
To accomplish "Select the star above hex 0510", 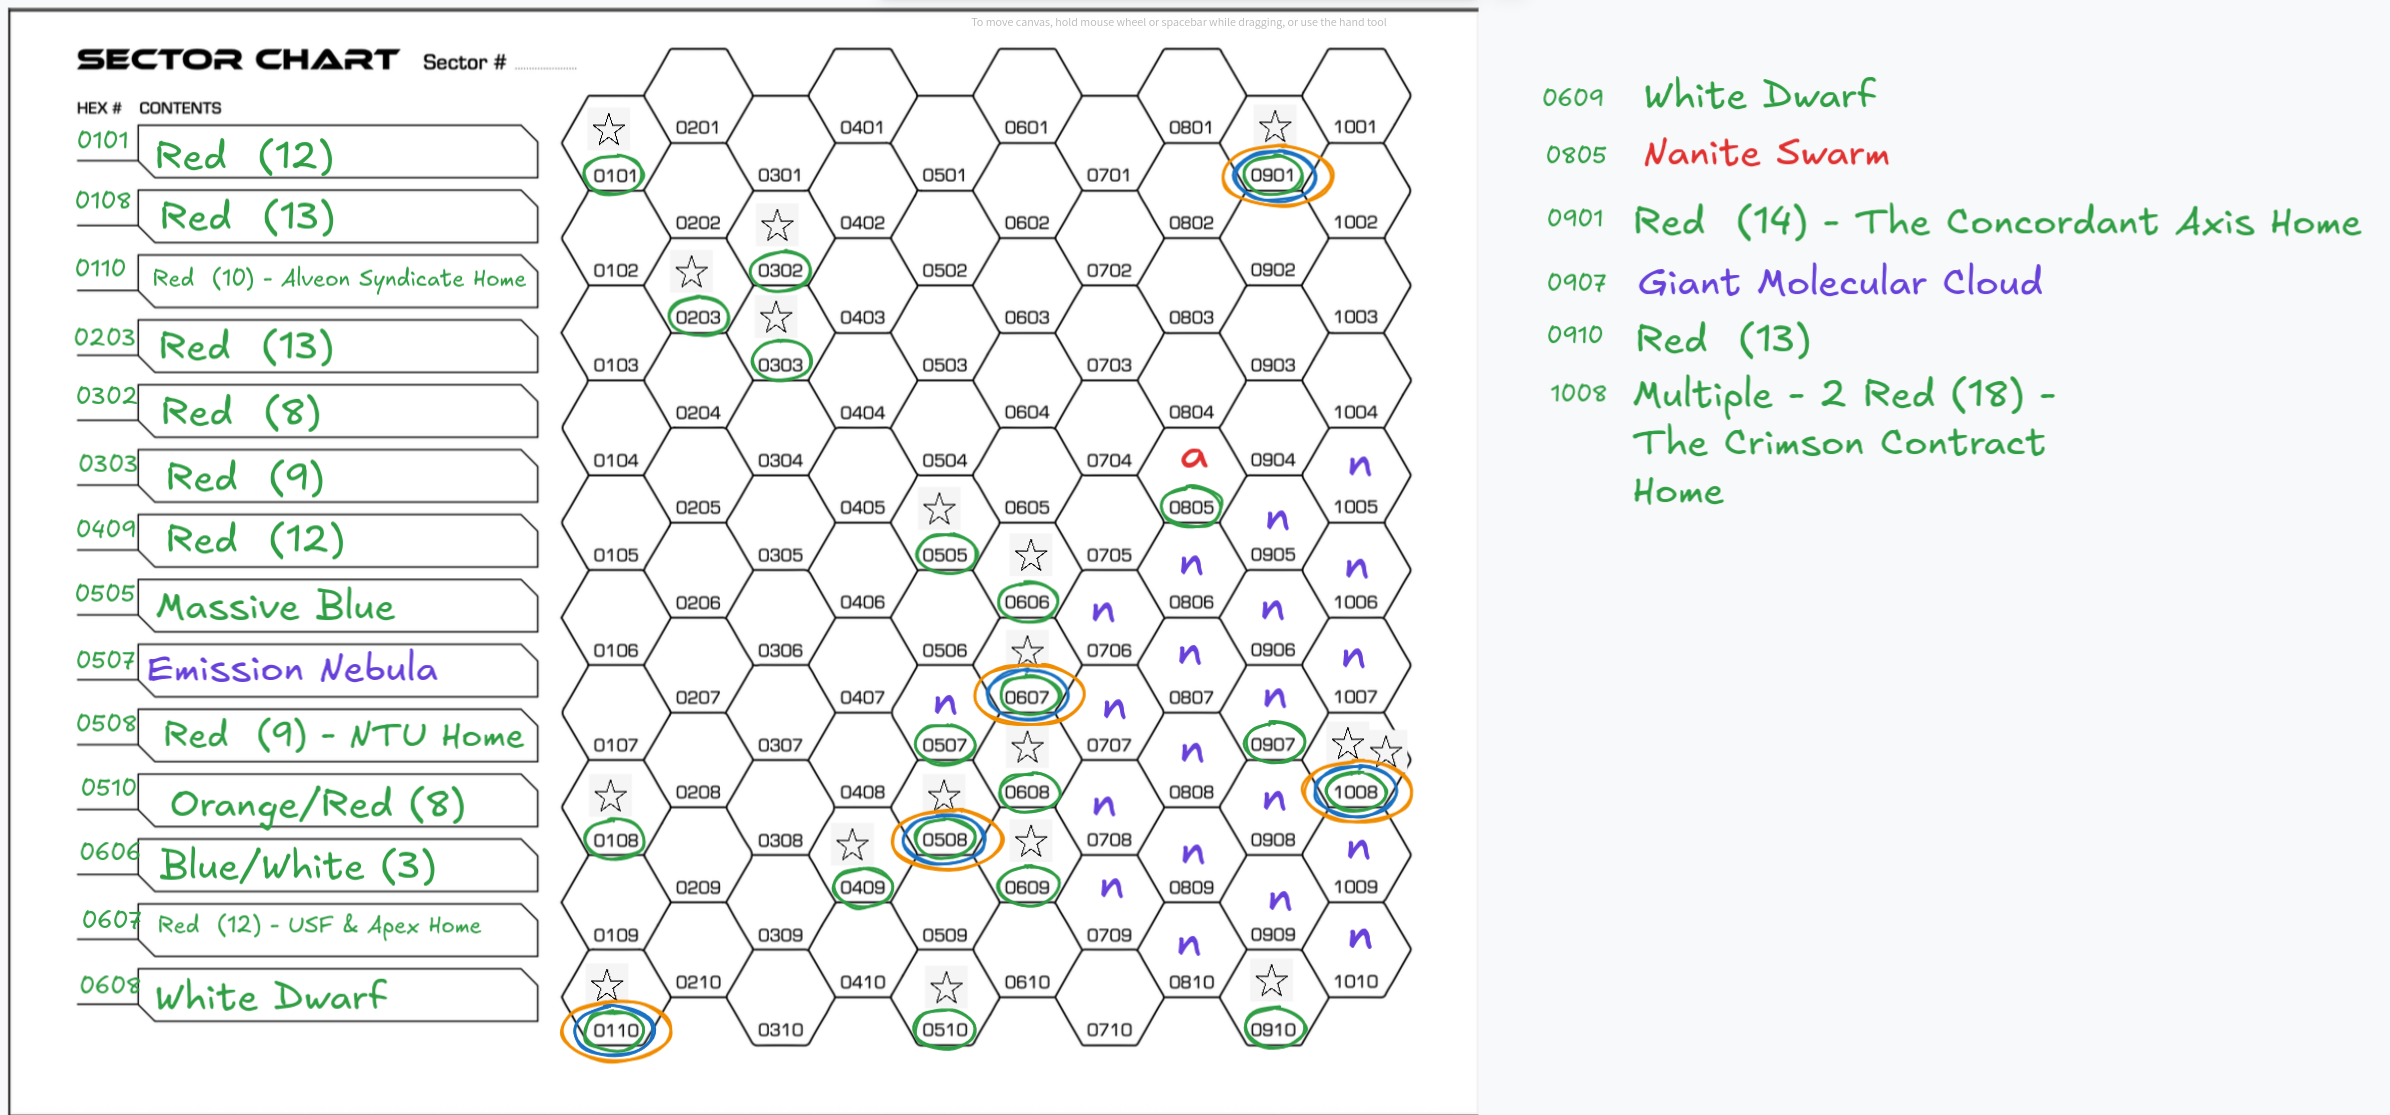I will [x=945, y=988].
